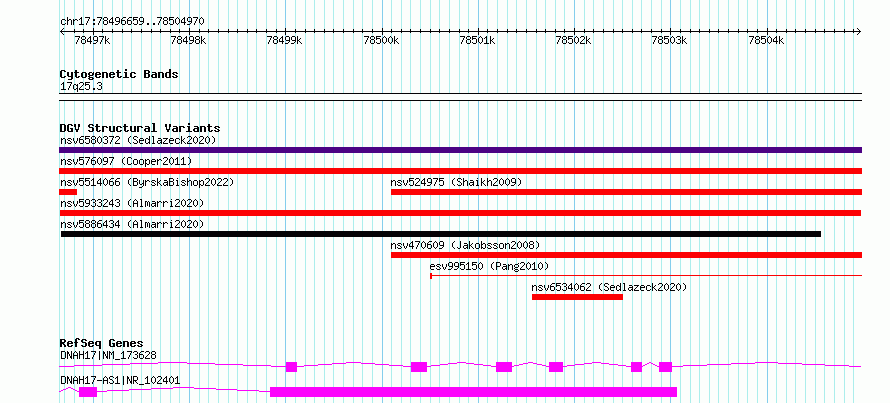Click the red nsv576097 variant bar

[460, 171]
